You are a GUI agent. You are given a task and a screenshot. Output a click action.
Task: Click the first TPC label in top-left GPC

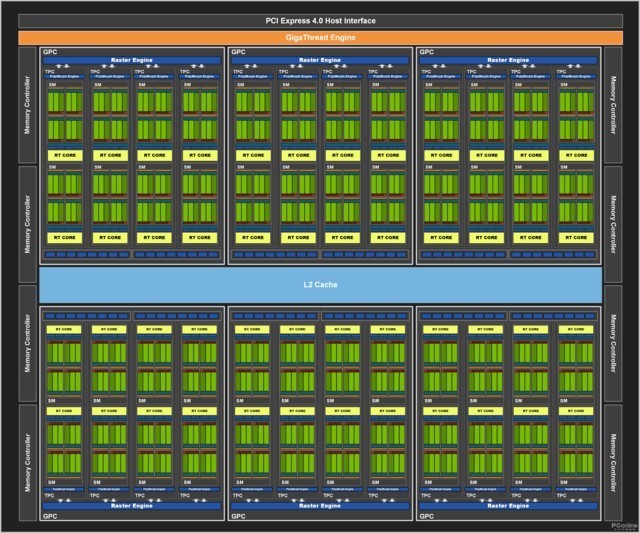click(x=49, y=72)
